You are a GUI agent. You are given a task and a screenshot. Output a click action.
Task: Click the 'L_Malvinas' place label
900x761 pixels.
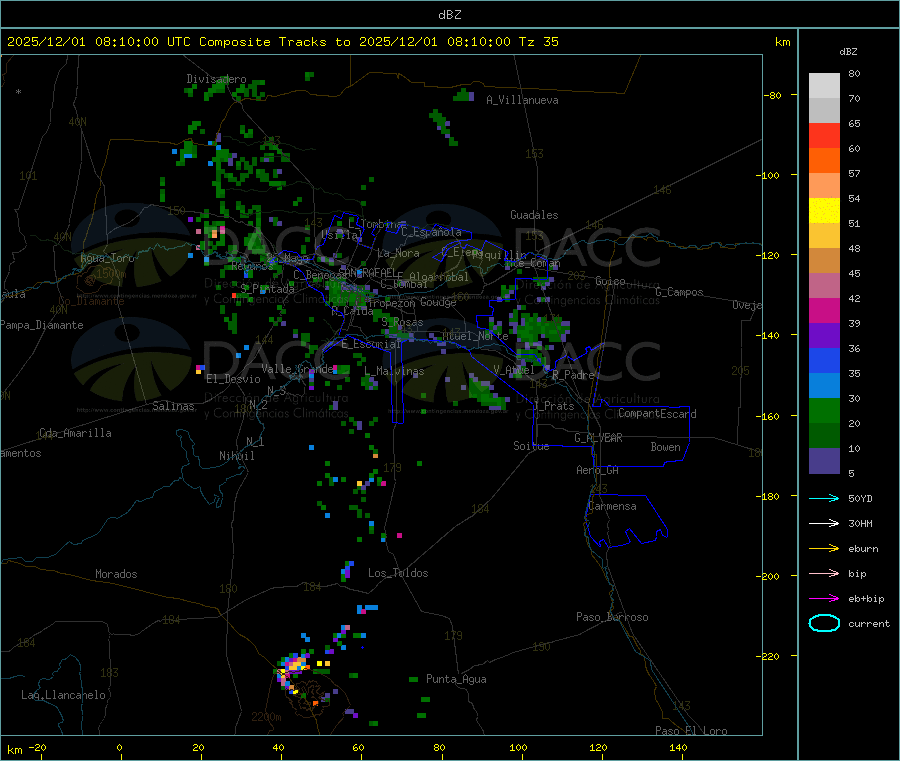click(x=394, y=371)
